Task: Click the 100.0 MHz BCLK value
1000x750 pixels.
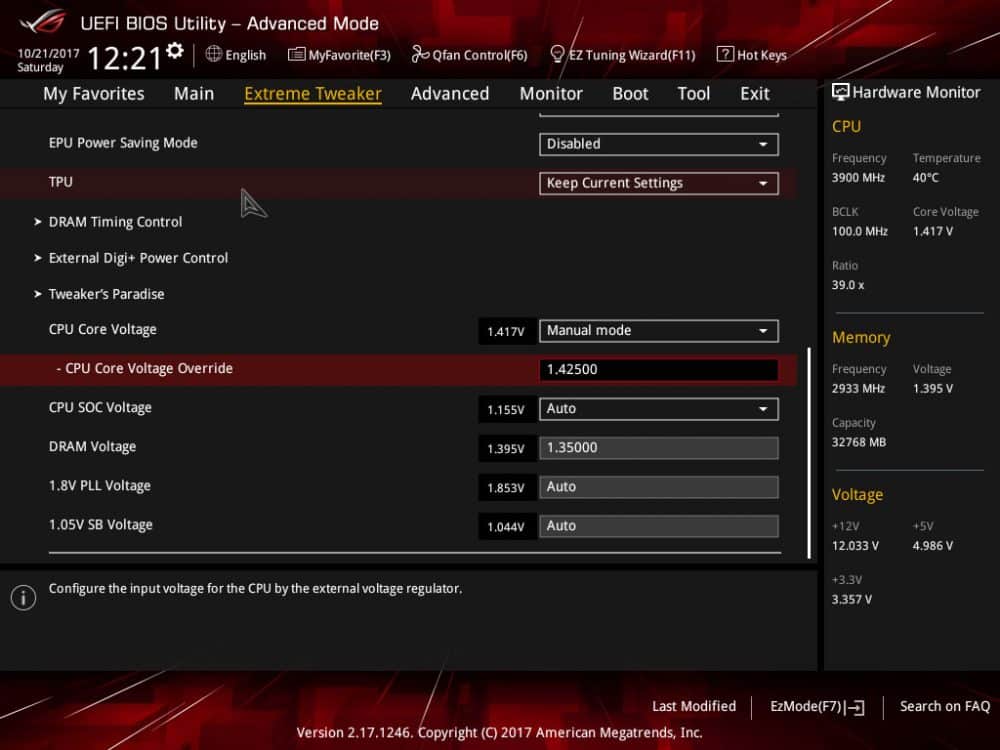Action: pos(860,232)
